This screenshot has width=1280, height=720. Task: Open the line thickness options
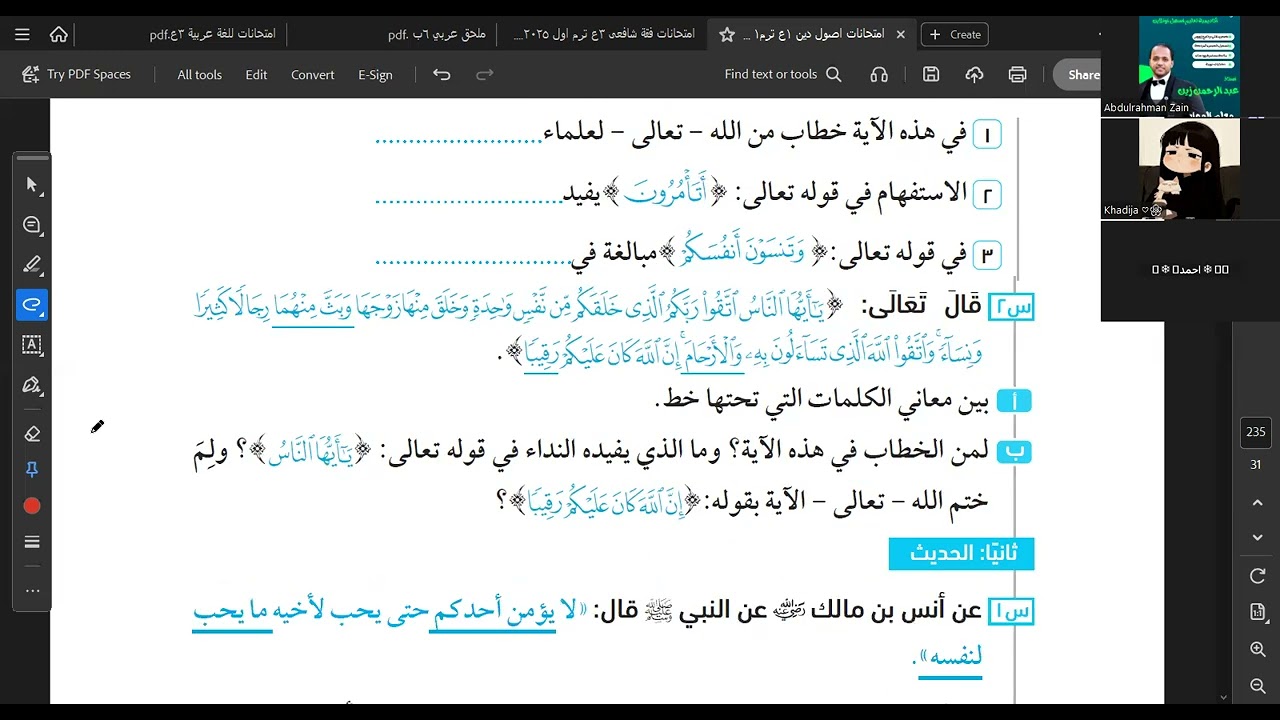(32, 542)
